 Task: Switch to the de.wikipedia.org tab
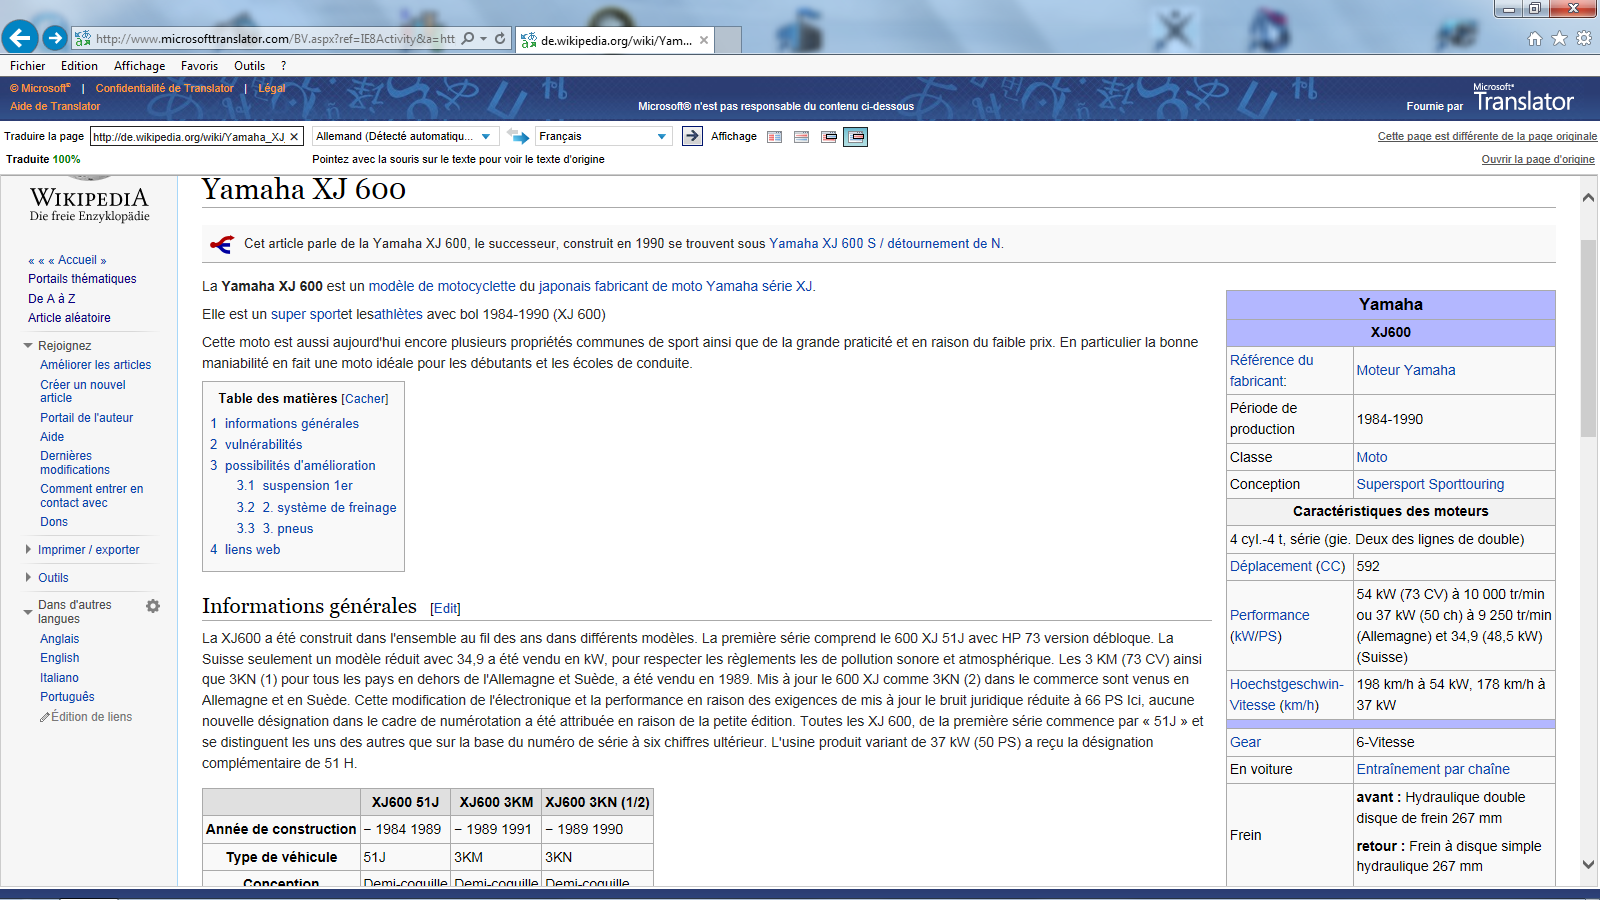click(x=616, y=40)
